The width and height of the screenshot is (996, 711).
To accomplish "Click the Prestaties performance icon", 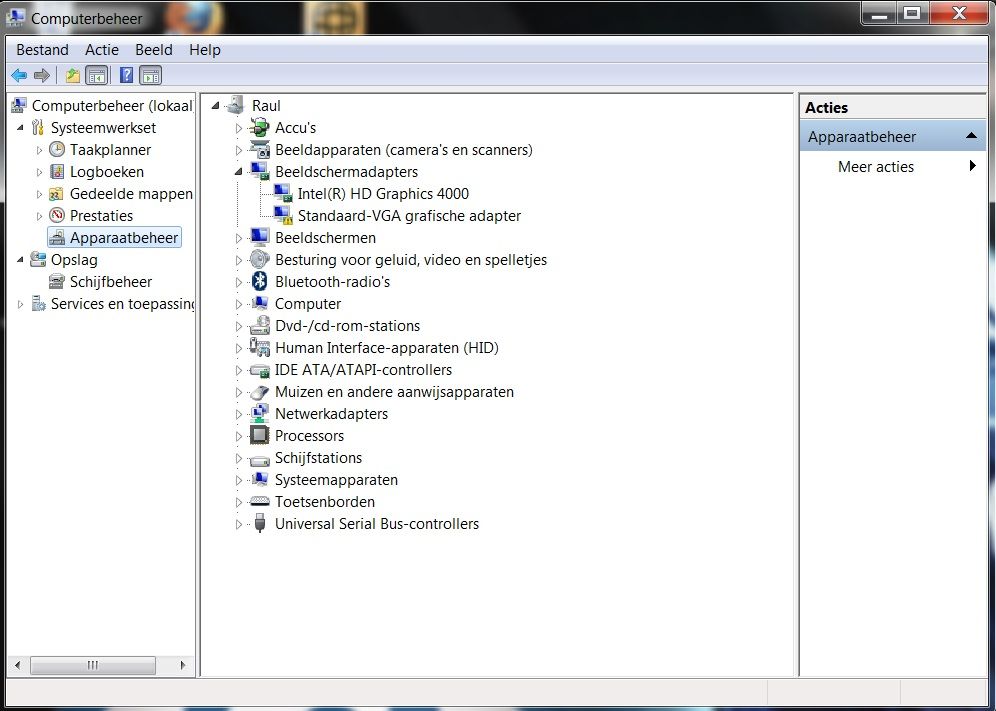I will tap(57, 215).
